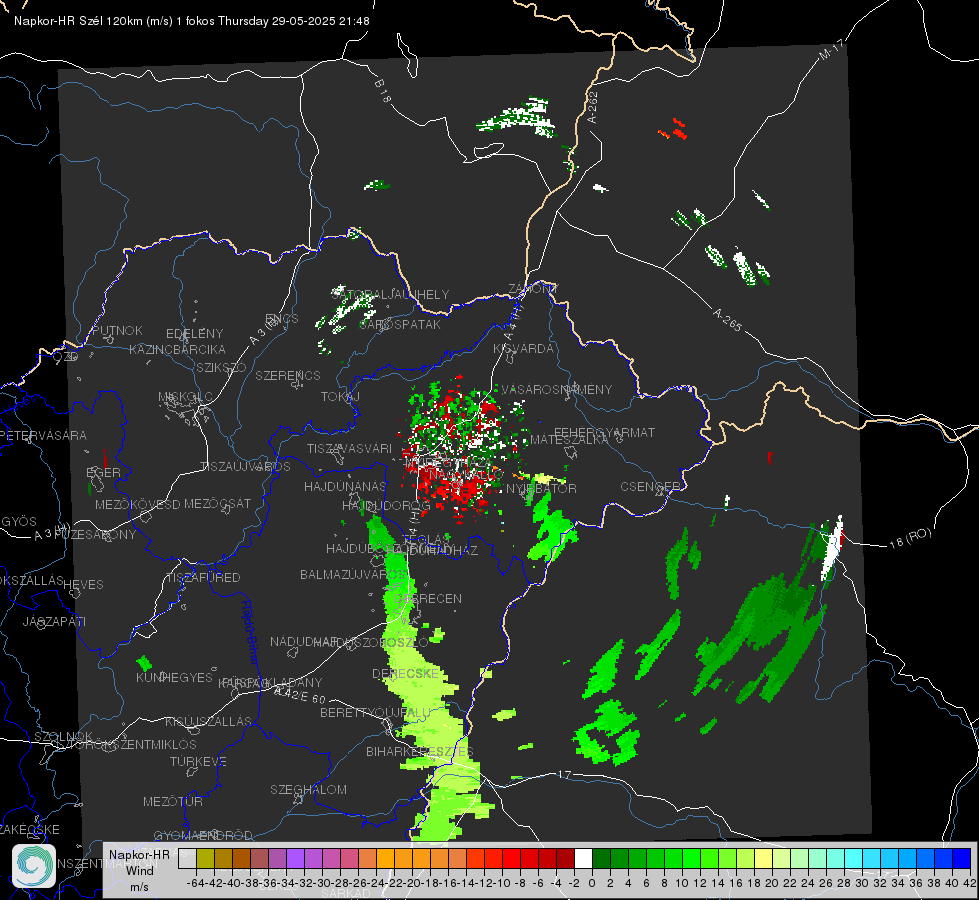
Task: Click the MÁTÉSZALKA city label
Action: 569,439
